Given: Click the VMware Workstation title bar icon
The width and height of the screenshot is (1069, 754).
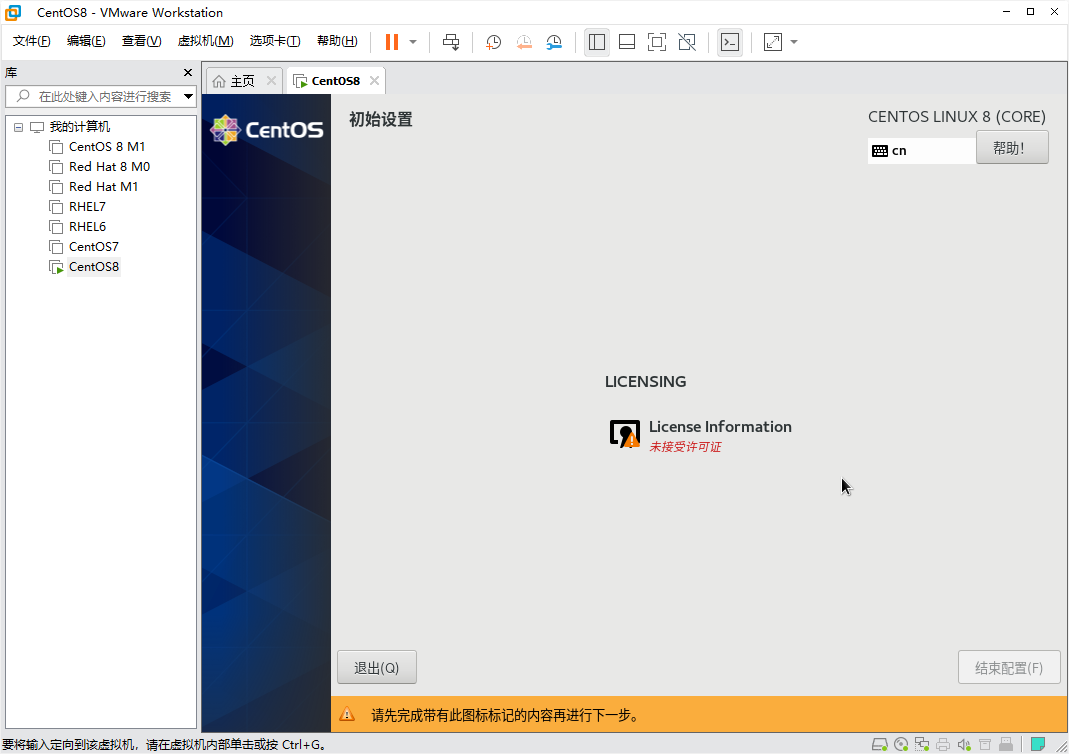Looking at the screenshot, I should [13, 12].
